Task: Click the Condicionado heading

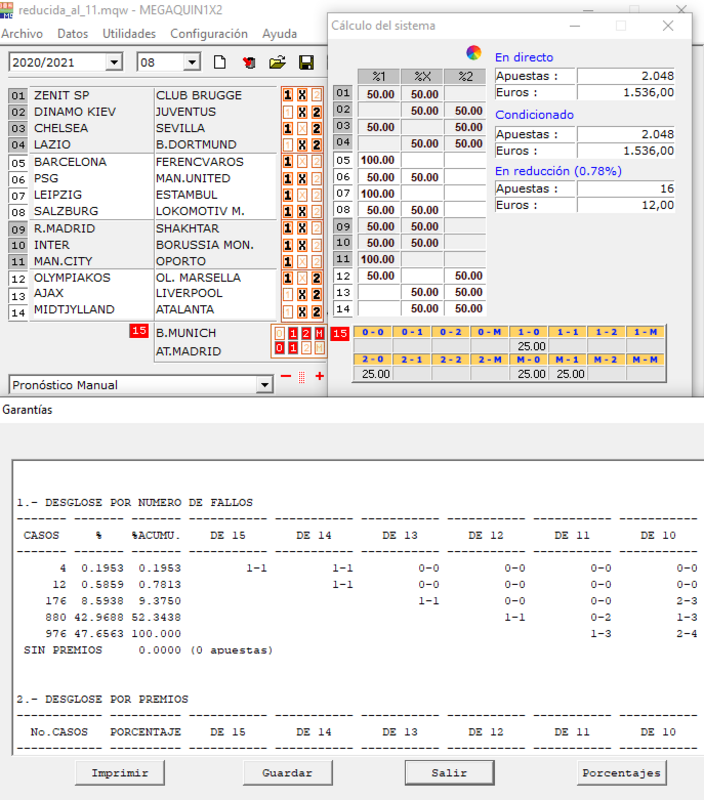Action: click(x=534, y=115)
